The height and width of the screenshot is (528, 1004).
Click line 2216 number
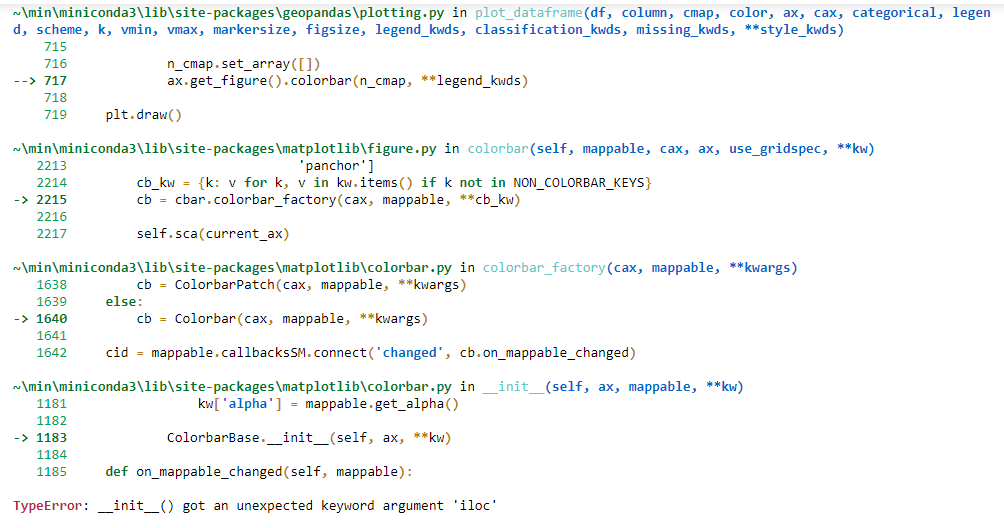(x=51, y=217)
